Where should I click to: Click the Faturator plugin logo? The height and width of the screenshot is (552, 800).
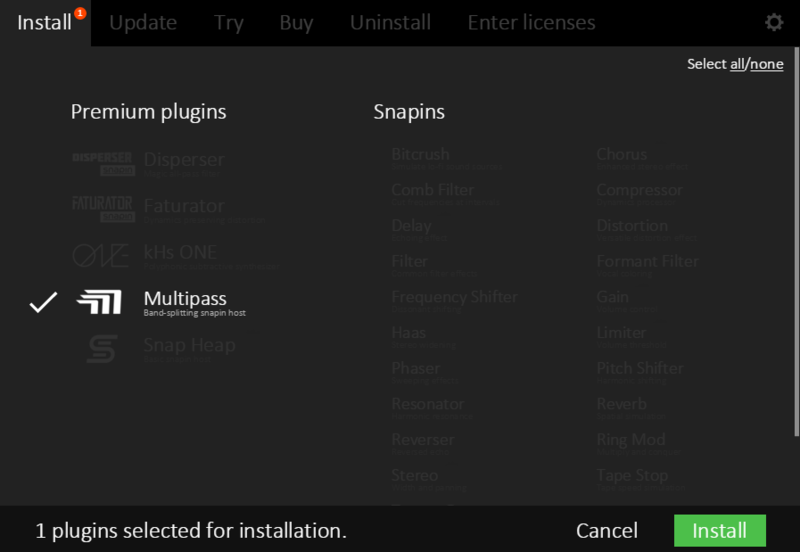click(102, 207)
